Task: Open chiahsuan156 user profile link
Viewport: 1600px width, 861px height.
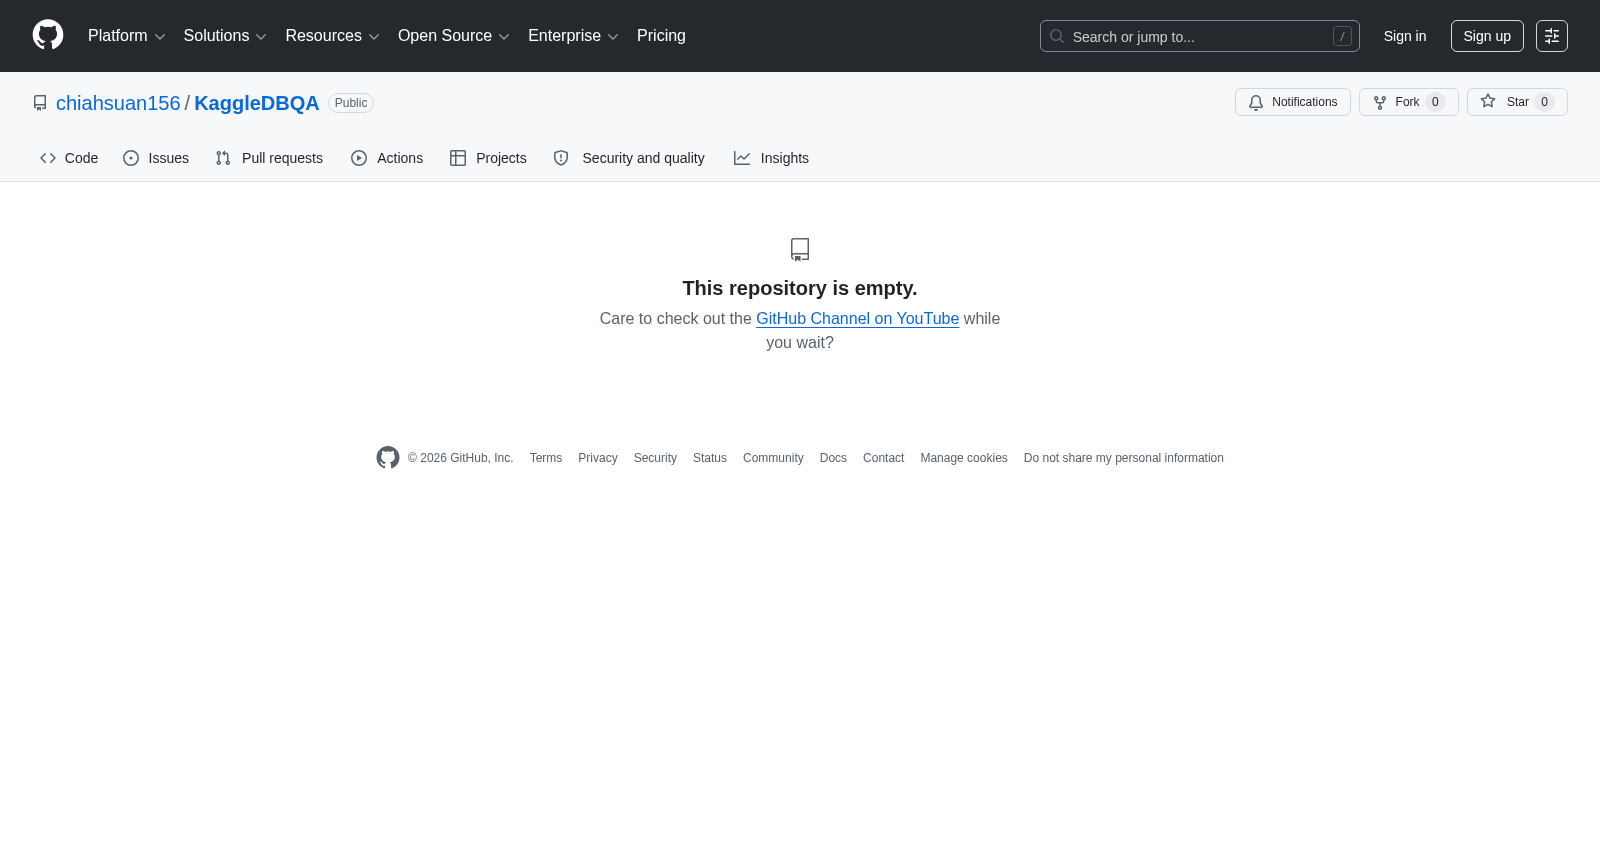Action: coord(118,103)
